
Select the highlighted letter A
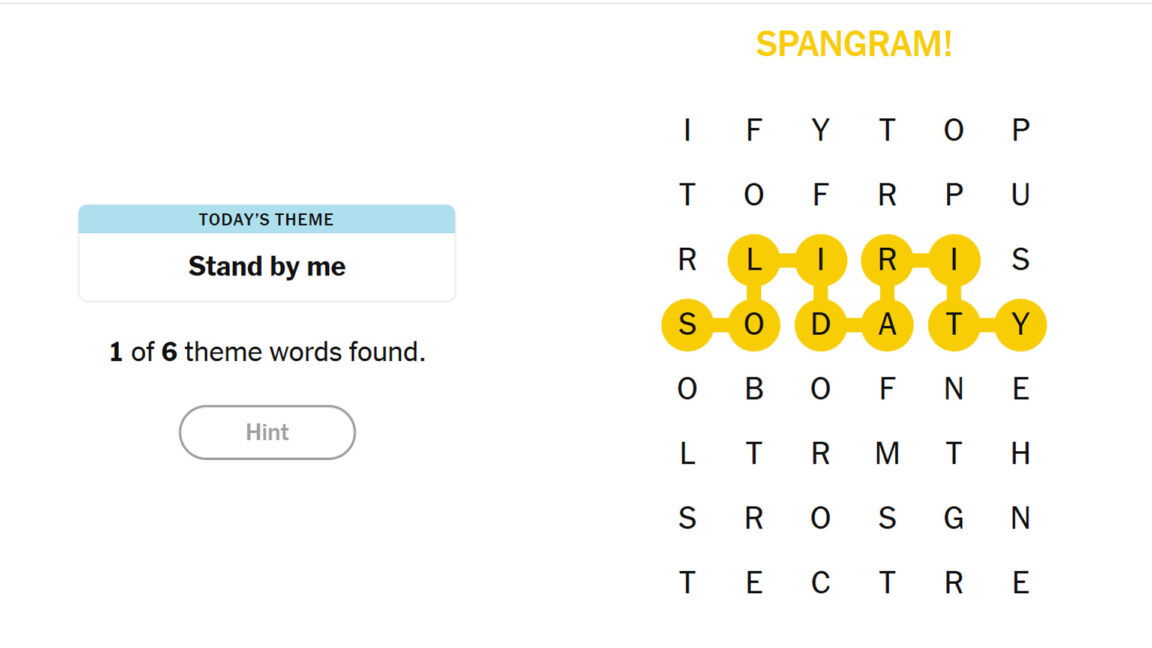(887, 325)
